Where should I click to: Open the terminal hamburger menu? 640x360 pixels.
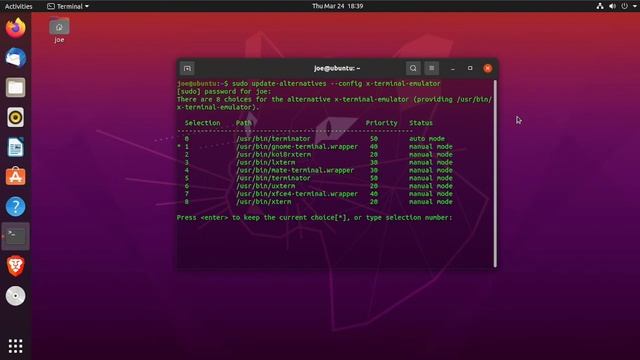point(431,69)
